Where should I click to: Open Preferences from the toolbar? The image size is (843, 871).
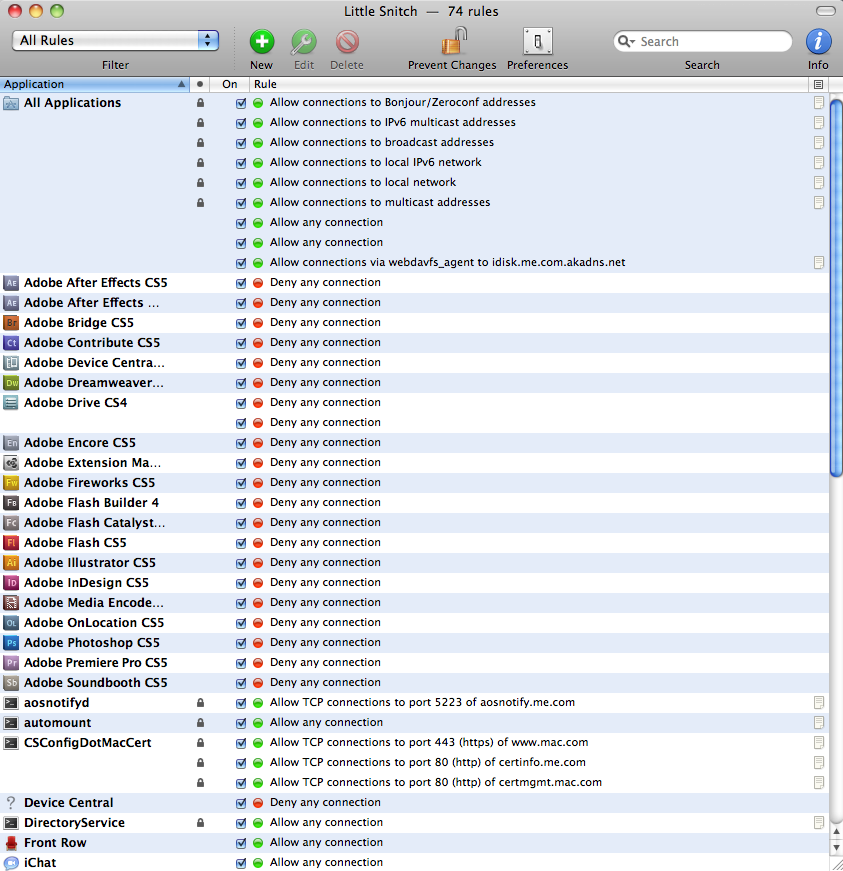[538, 42]
